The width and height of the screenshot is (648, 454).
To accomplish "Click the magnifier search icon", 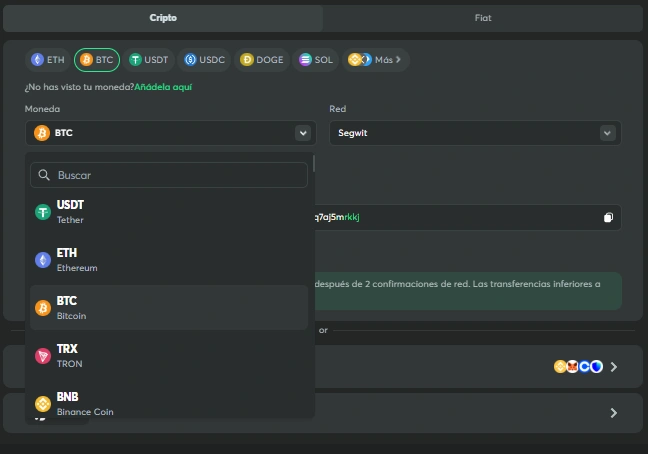I will (x=44, y=175).
